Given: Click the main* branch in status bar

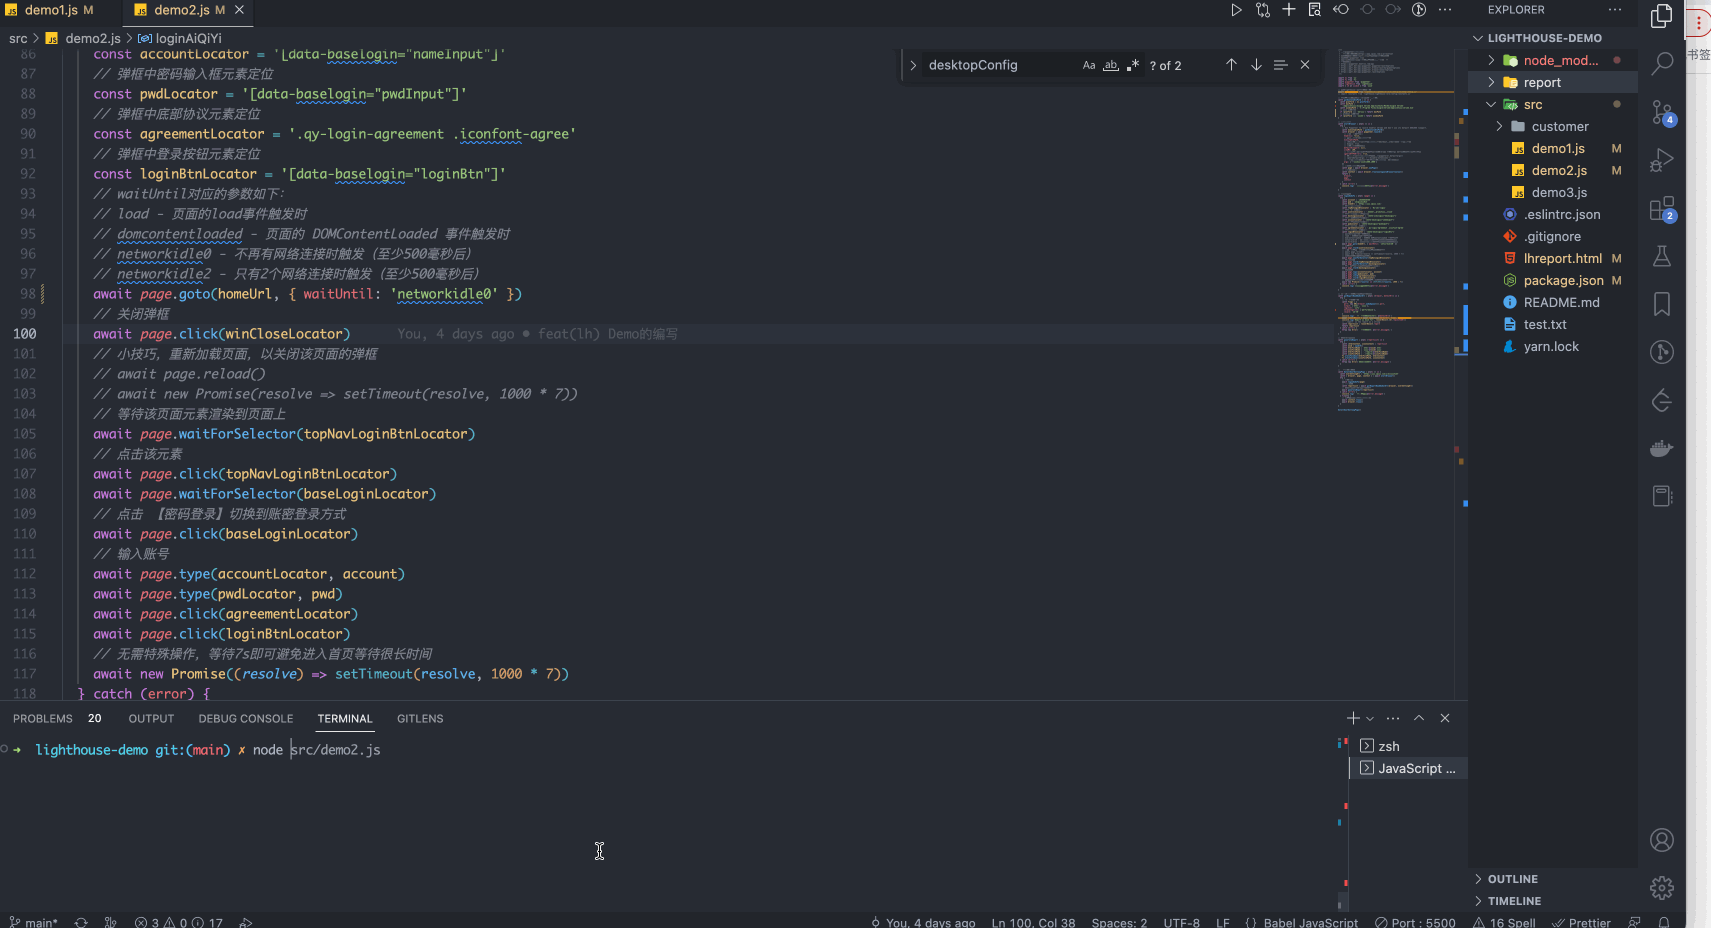Looking at the screenshot, I should coord(34,922).
